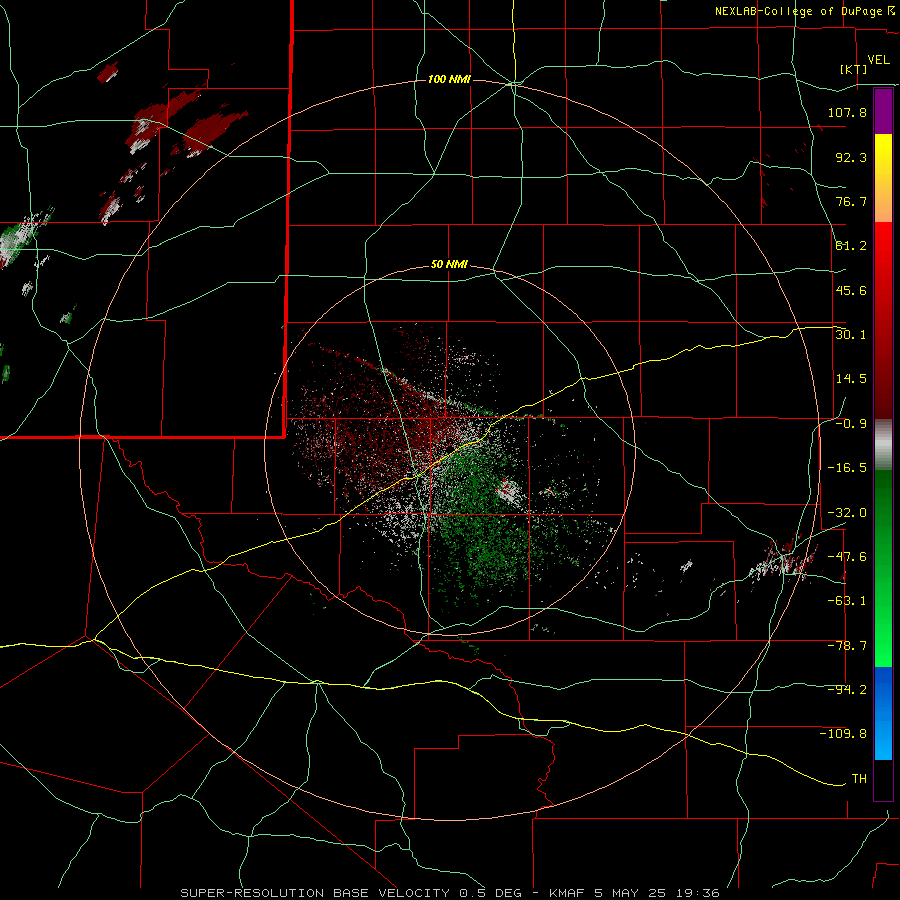Viewport: 900px width, 900px height.
Task: Click the 100 NMI range ring label
Action: click(449, 79)
